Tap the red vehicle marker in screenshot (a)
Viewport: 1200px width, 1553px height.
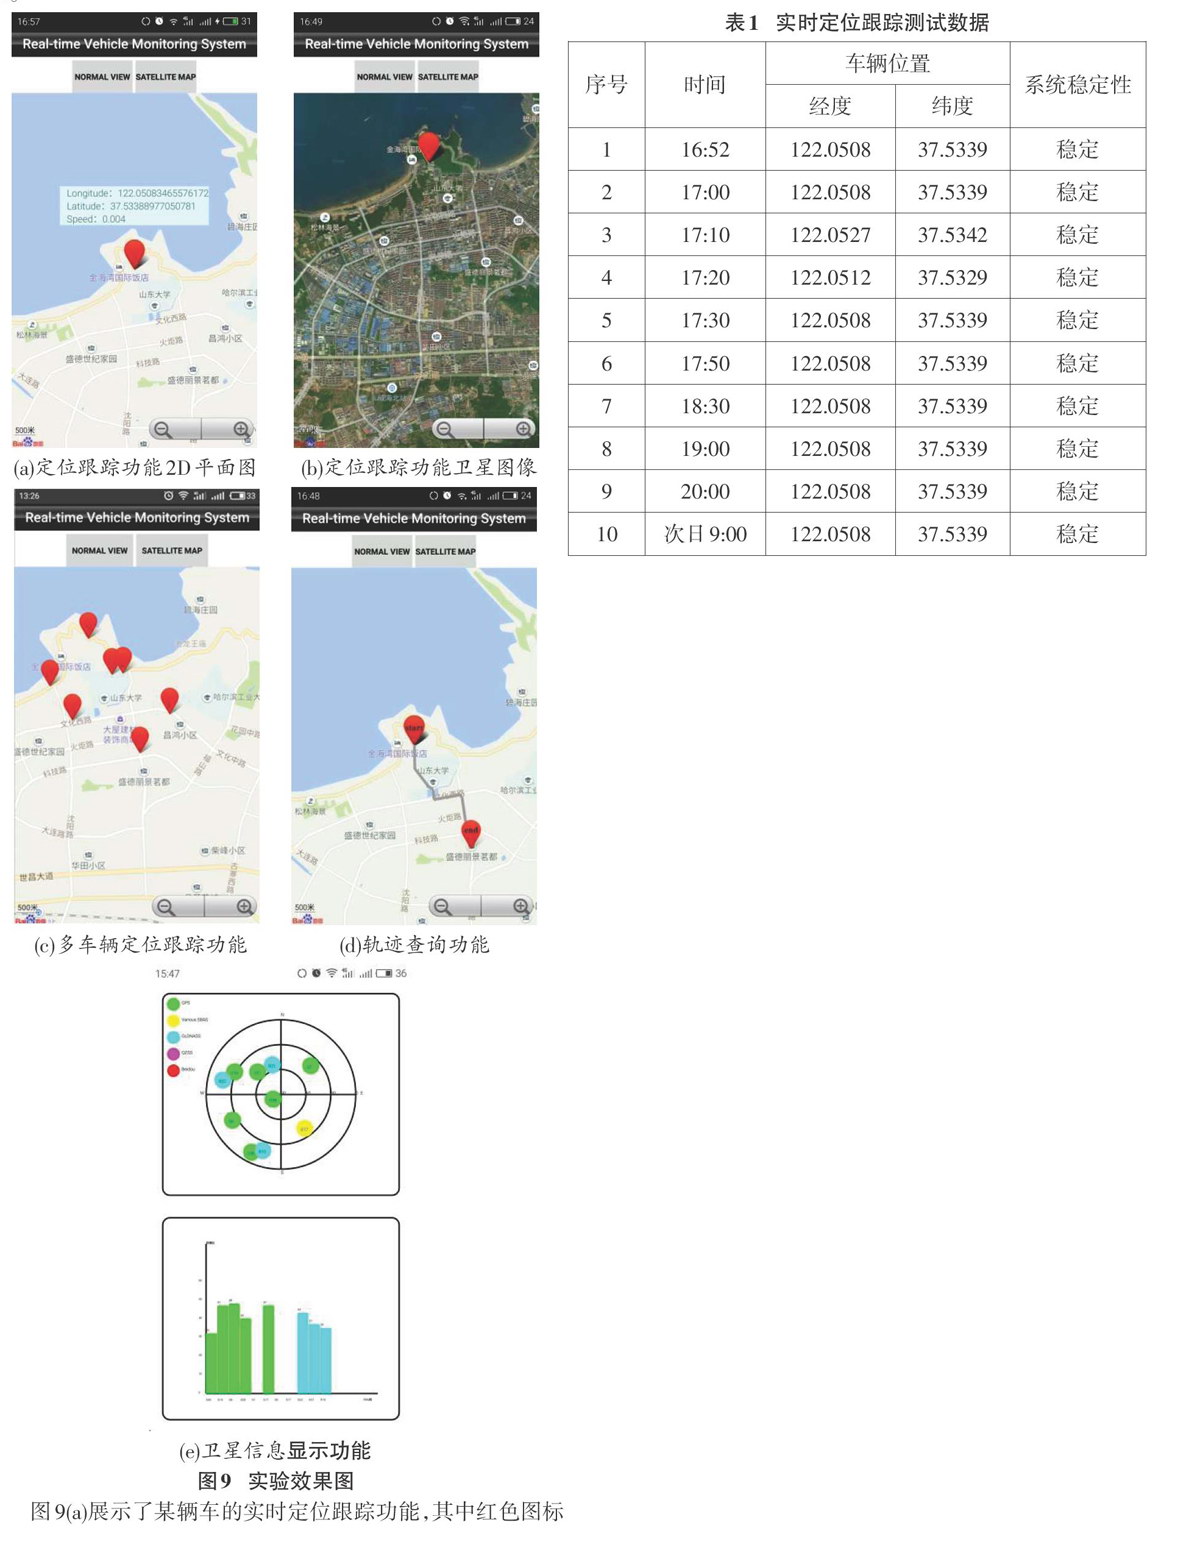[134, 254]
